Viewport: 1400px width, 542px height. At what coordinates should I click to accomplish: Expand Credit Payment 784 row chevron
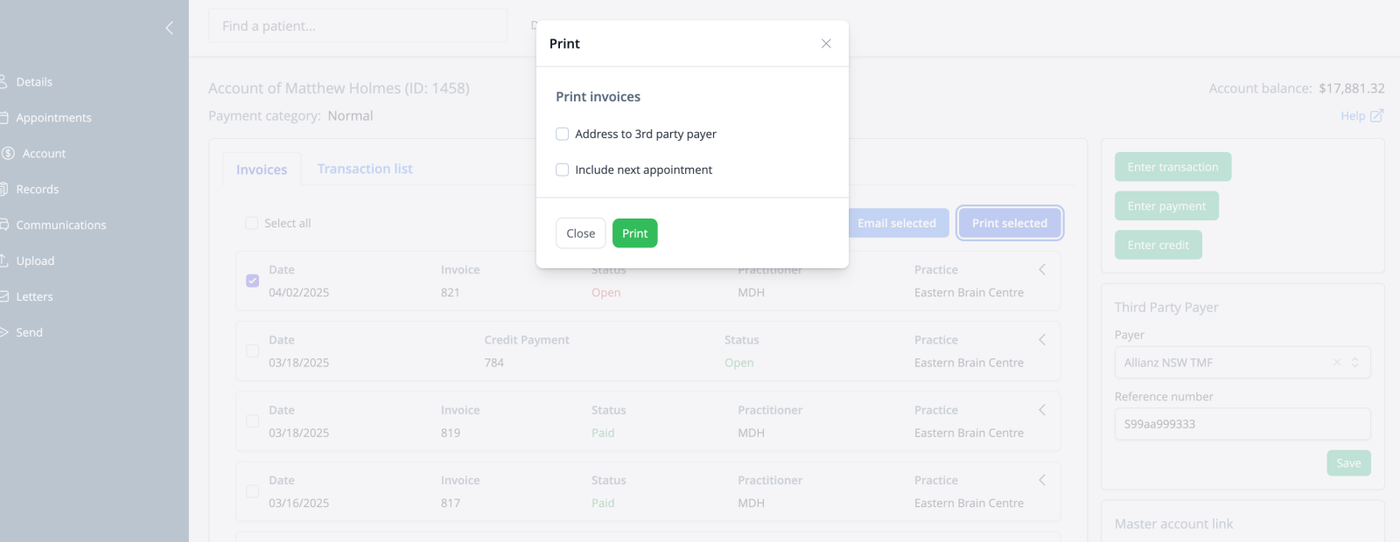1042,340
